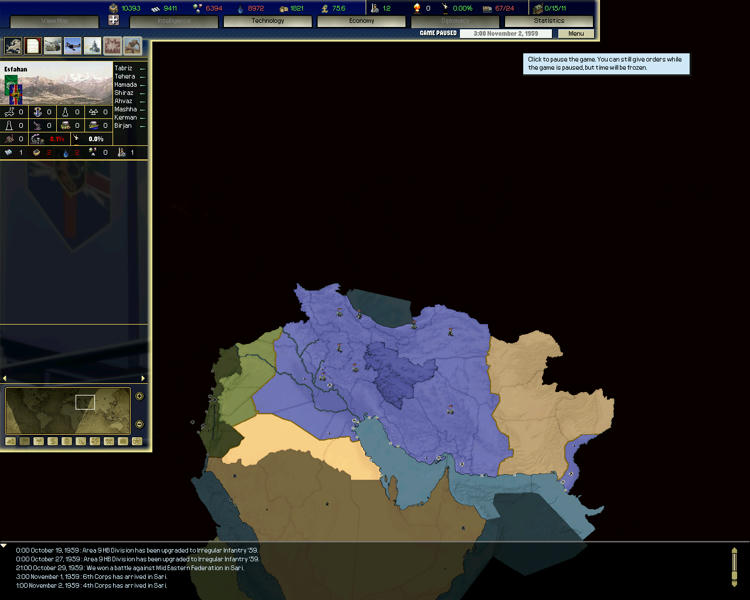This screenshot has height=600, width=750.
Task: Click the flag shield in Esfahan panel
Action: [13, 91]
